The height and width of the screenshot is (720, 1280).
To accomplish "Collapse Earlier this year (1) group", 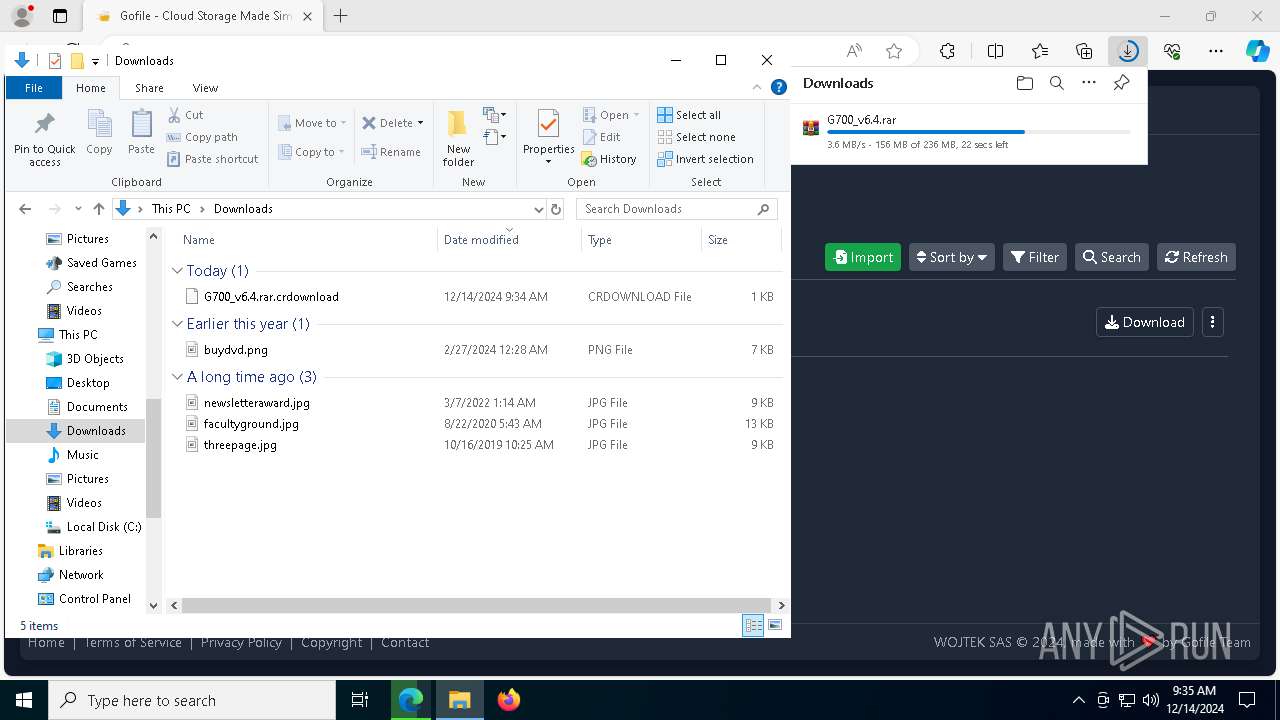I will coord(177,324).
